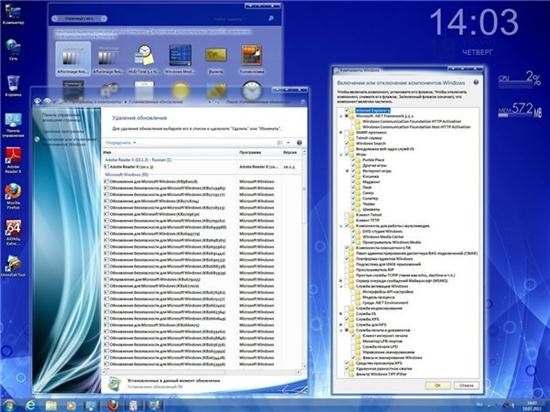Select the Currency gadget in gallery
This screenshot has width=550, height=412.
216,59
